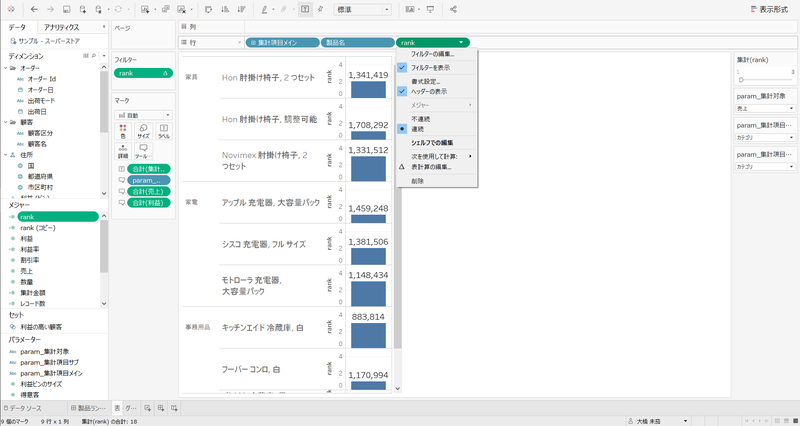Click the new dashboard tab icon at bottom
Image resolution: width=800 pixels, height=426 pixels.
[x=161, y=408]
